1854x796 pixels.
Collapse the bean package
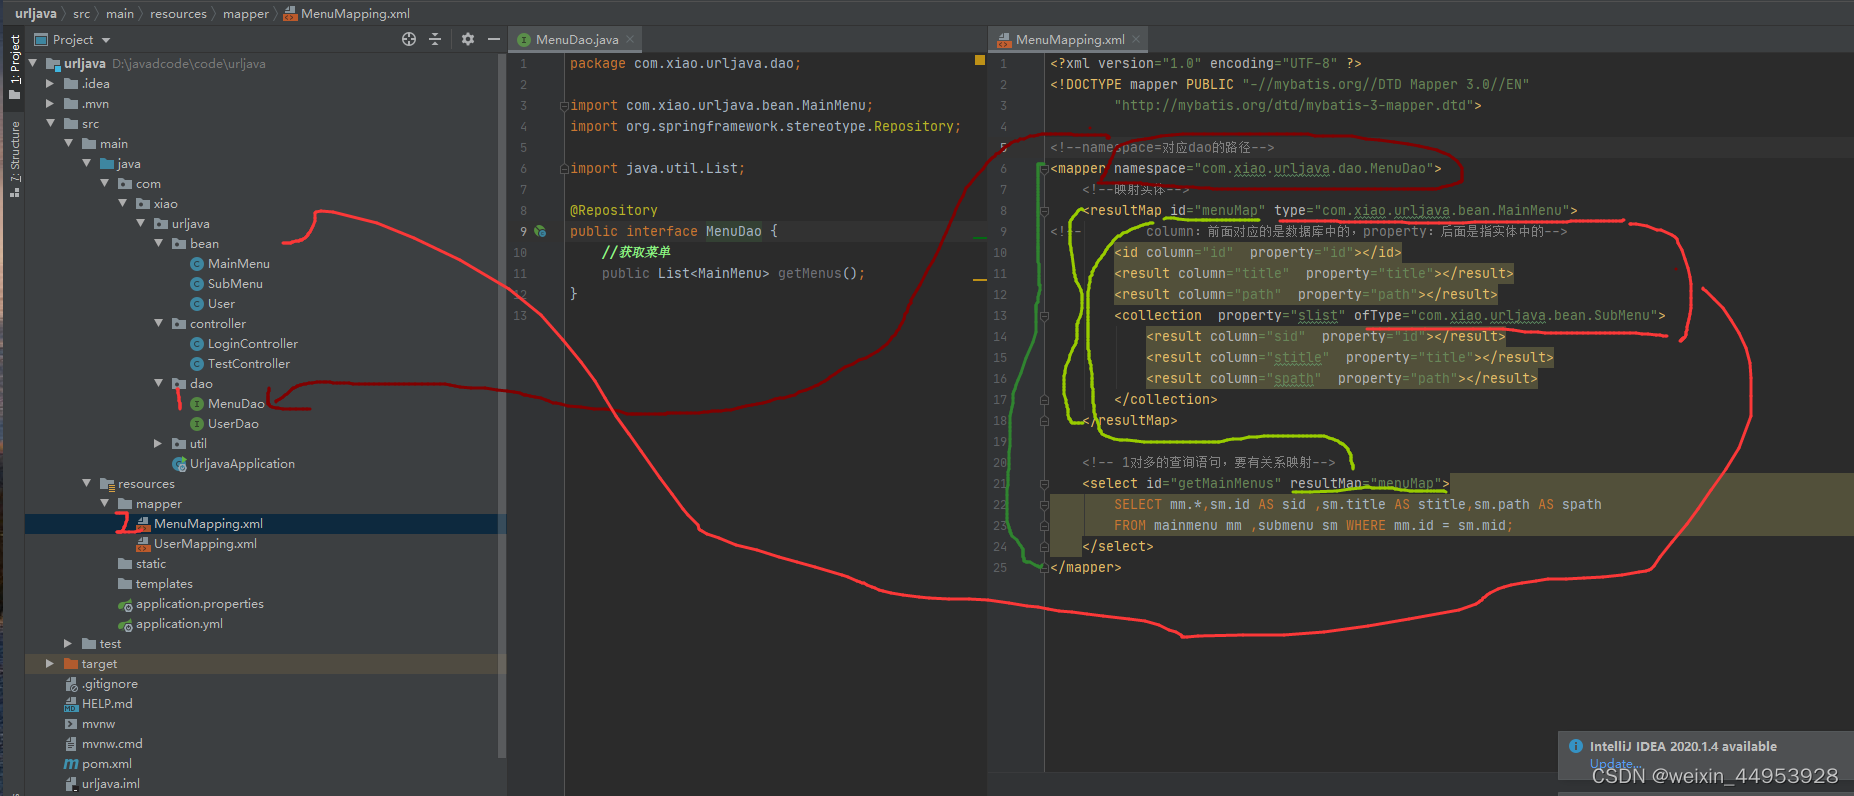pos(158,243)
